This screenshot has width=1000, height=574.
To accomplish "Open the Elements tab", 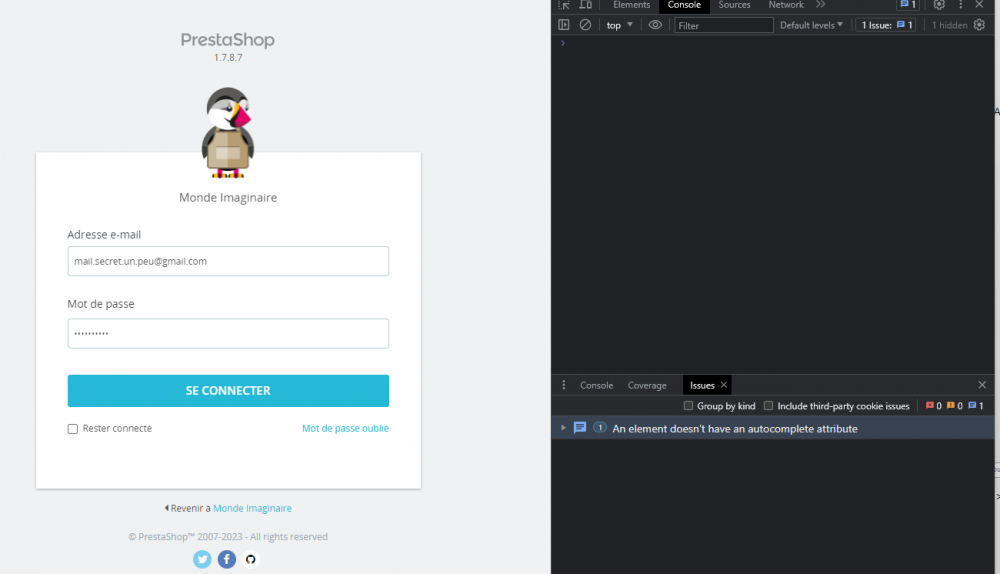I will [631, 5].
